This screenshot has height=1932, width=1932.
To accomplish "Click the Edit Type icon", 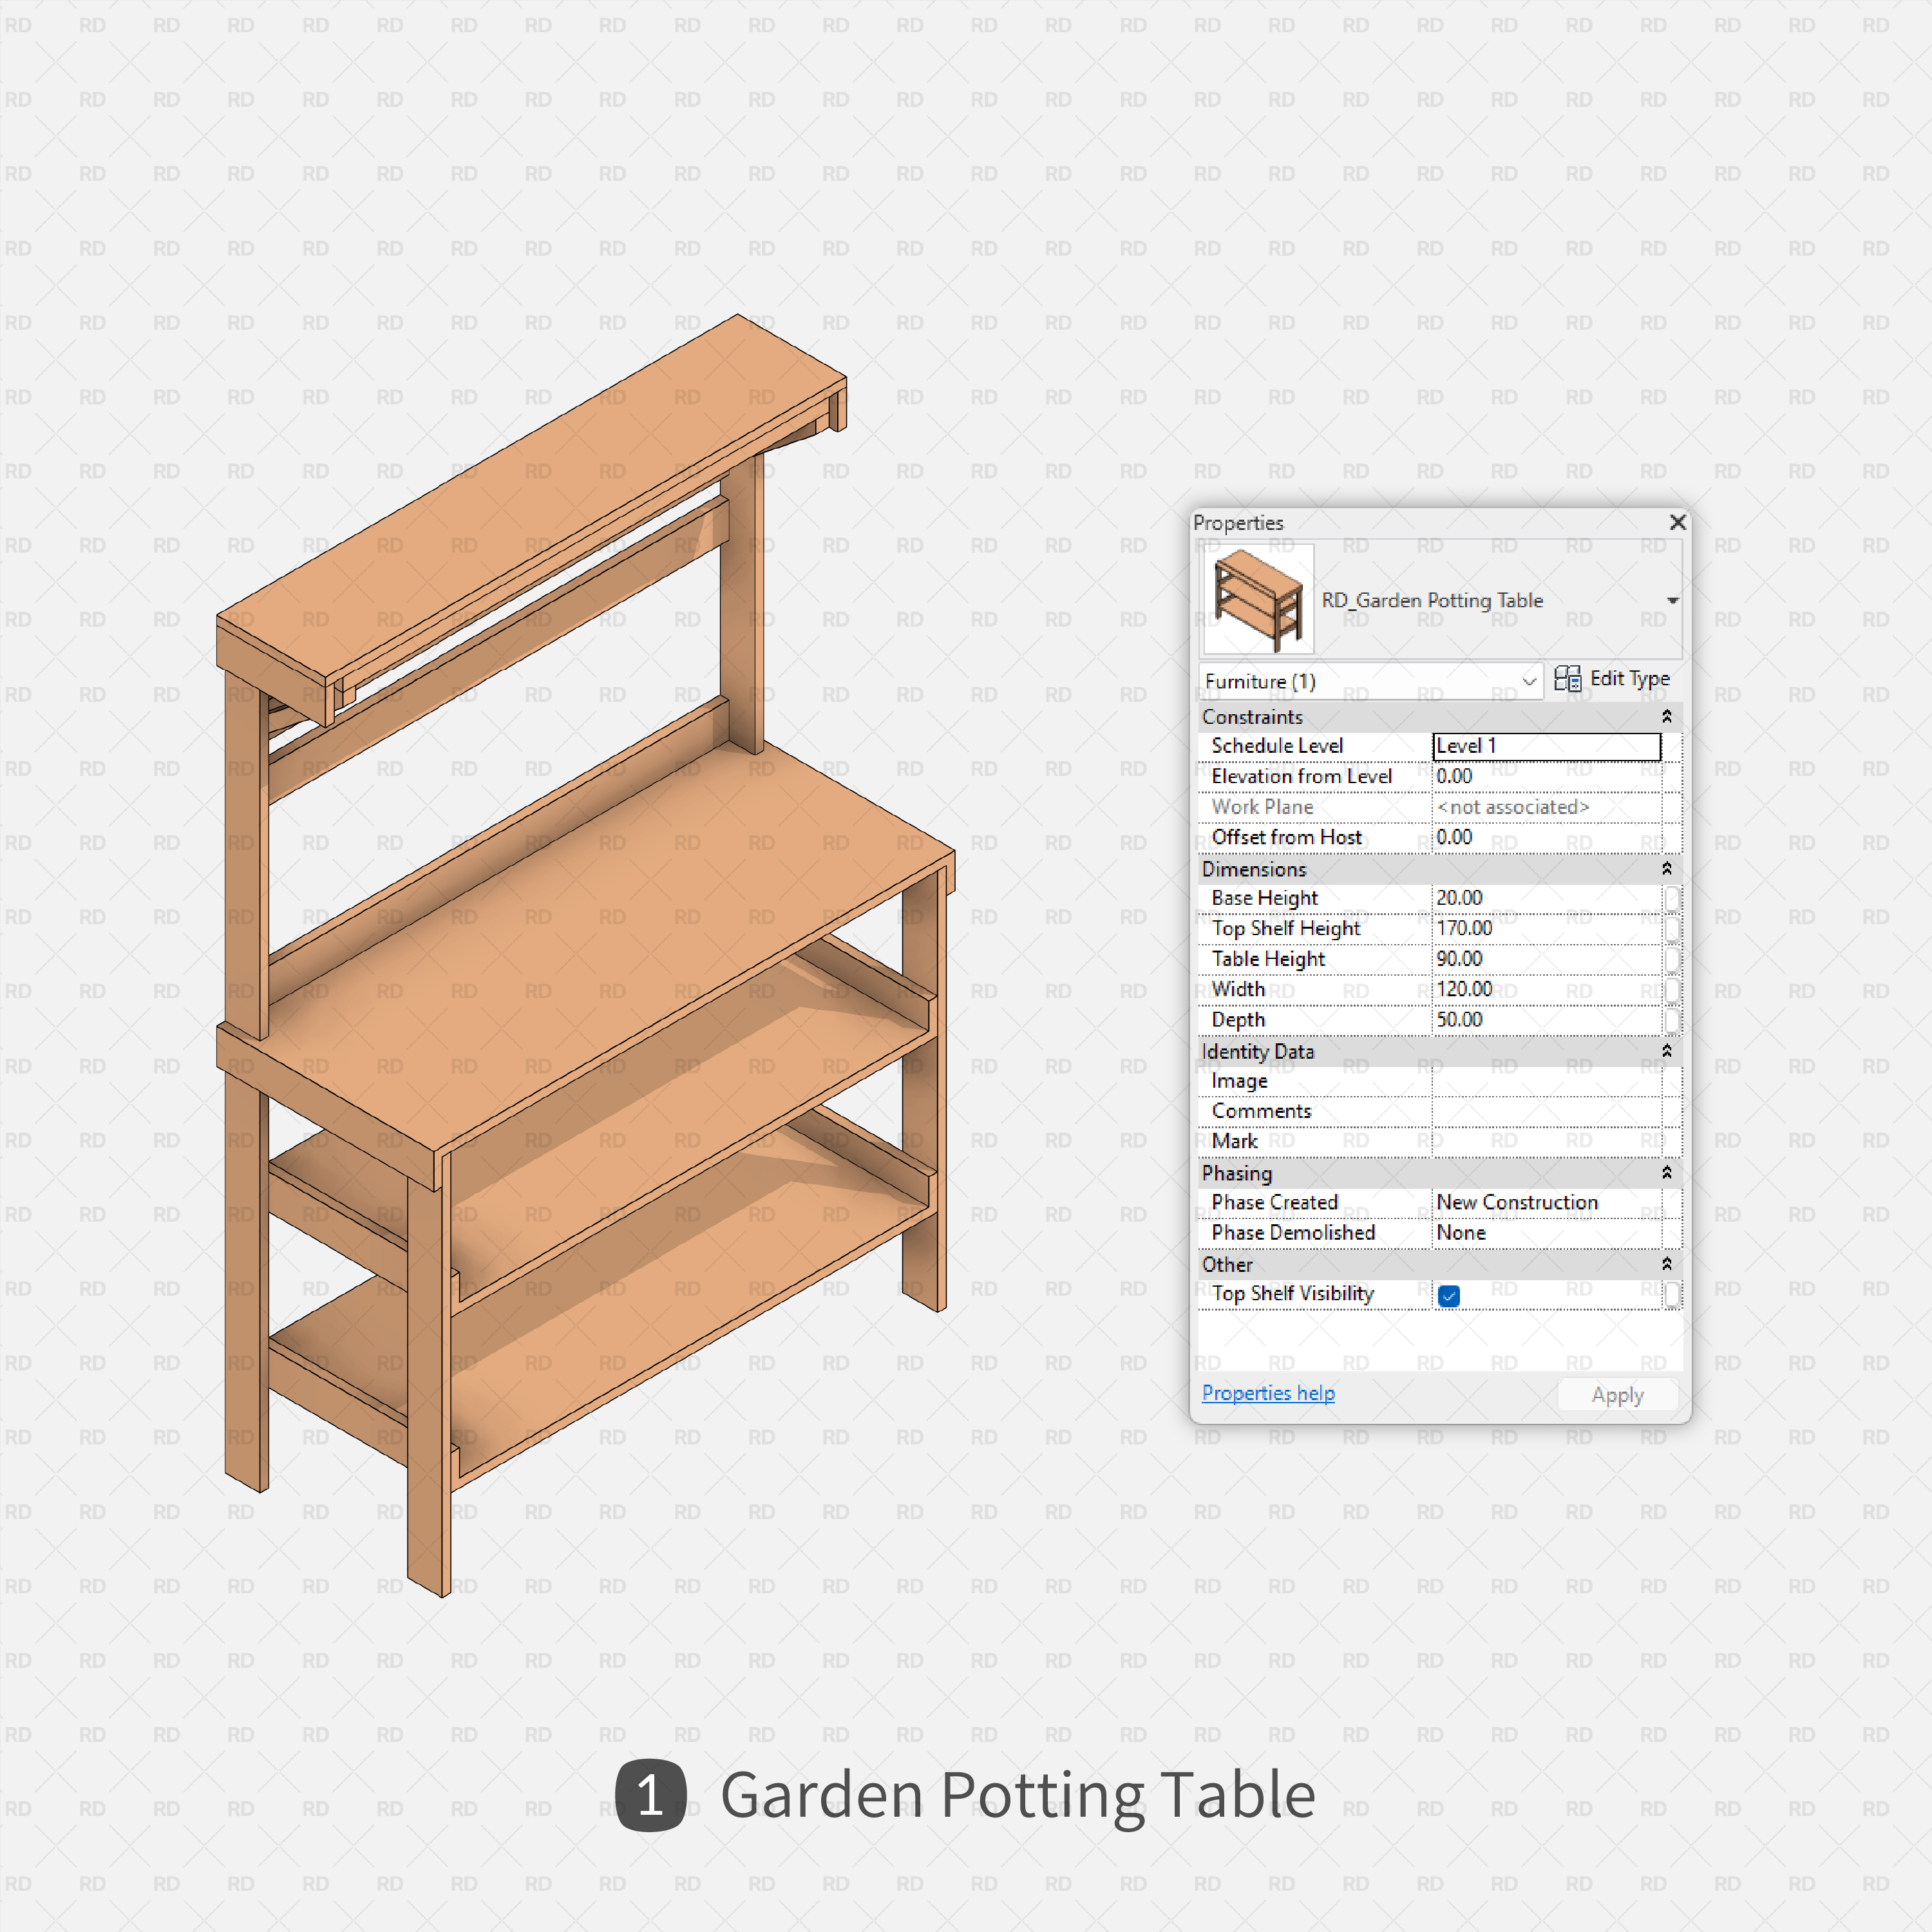I will click(1567, 679).
